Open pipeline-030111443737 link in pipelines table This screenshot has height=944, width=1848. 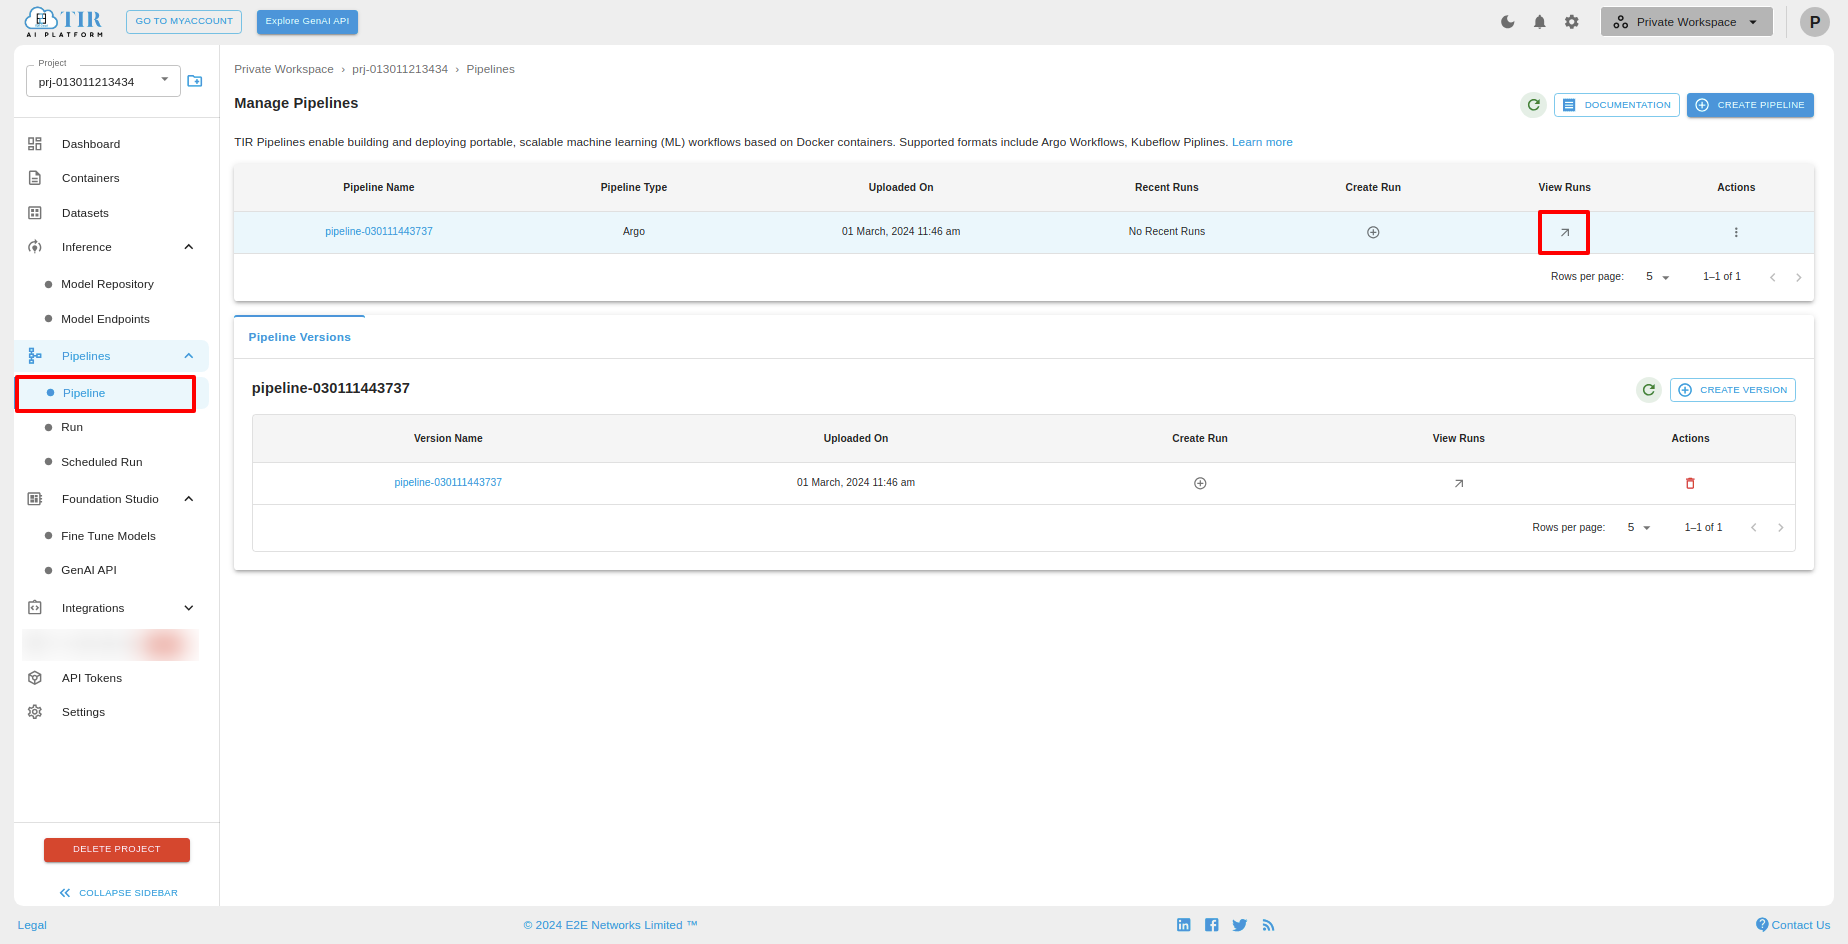(379, 231)
